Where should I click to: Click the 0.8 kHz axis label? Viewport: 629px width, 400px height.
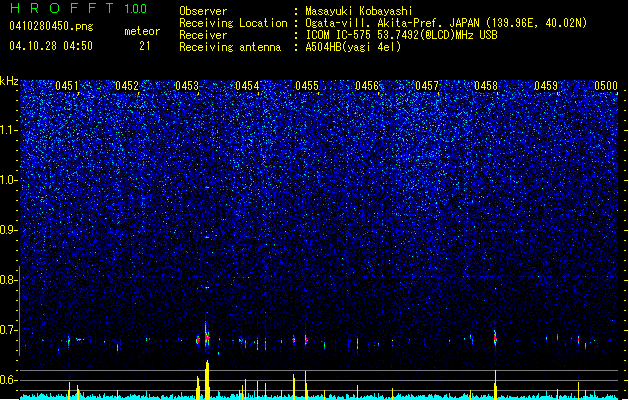[8, 280]
